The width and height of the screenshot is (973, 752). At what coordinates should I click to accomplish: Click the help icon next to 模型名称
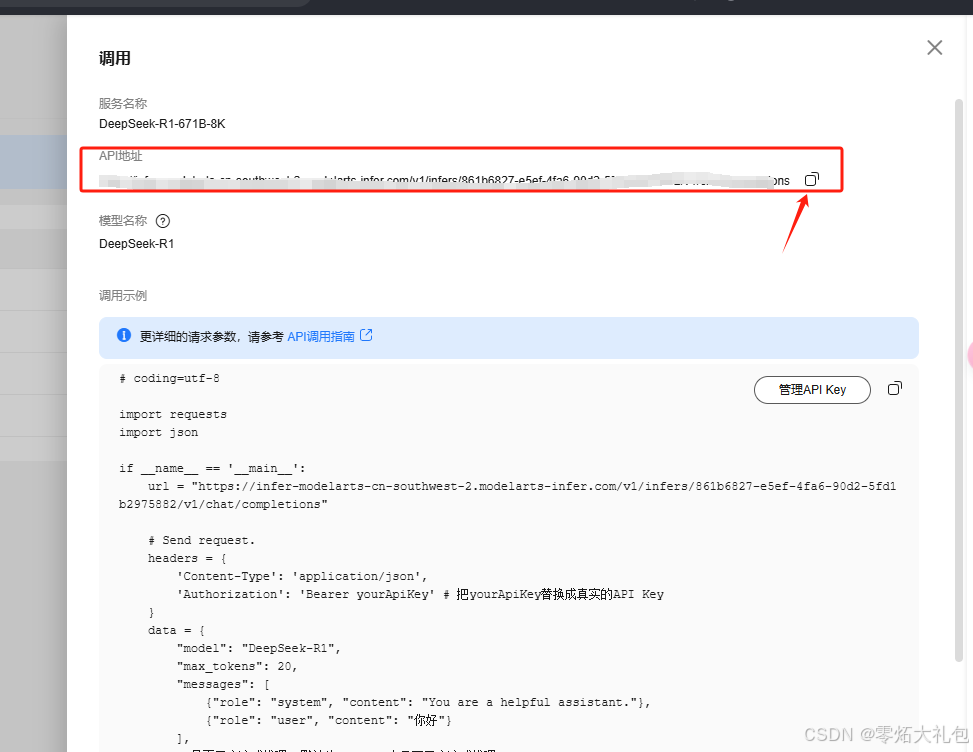pyautogui.click(x=163, y=221)
